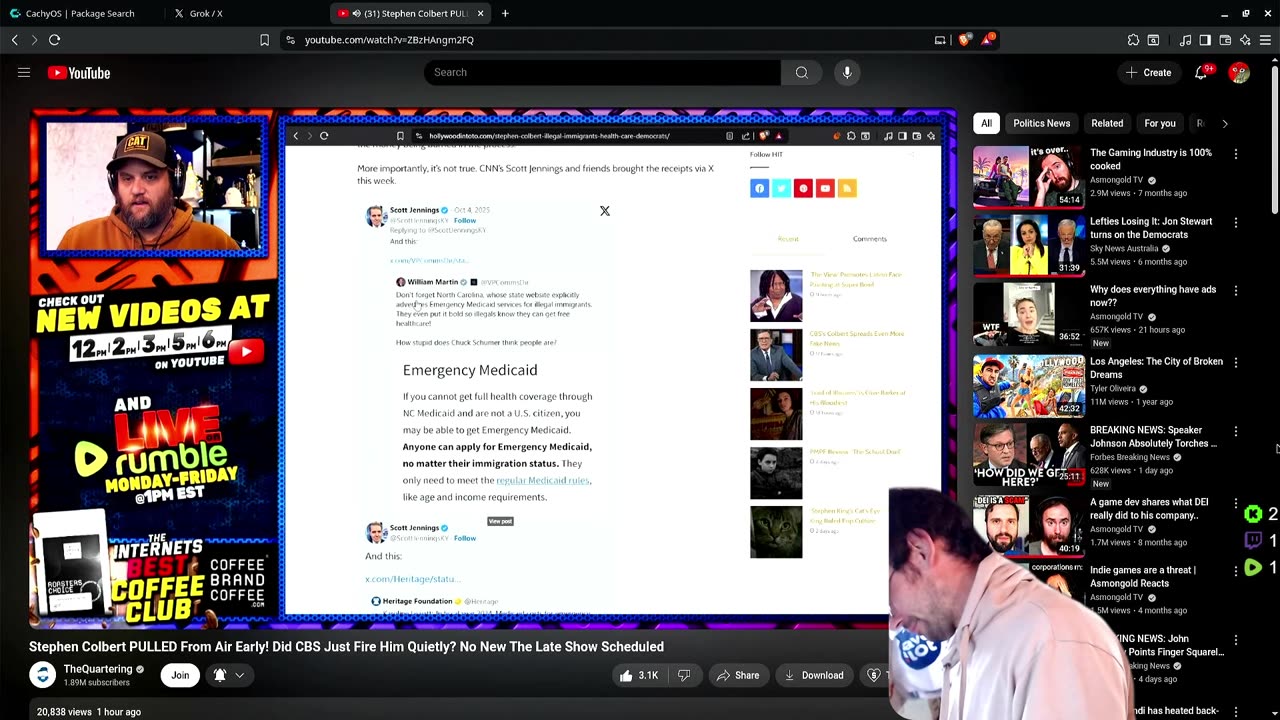The height and width of the screenshot is (720, 1280).
Task: Click '20,838 views 1 hour ago' text
Action: pyautogui.click(x=89, y=712)
